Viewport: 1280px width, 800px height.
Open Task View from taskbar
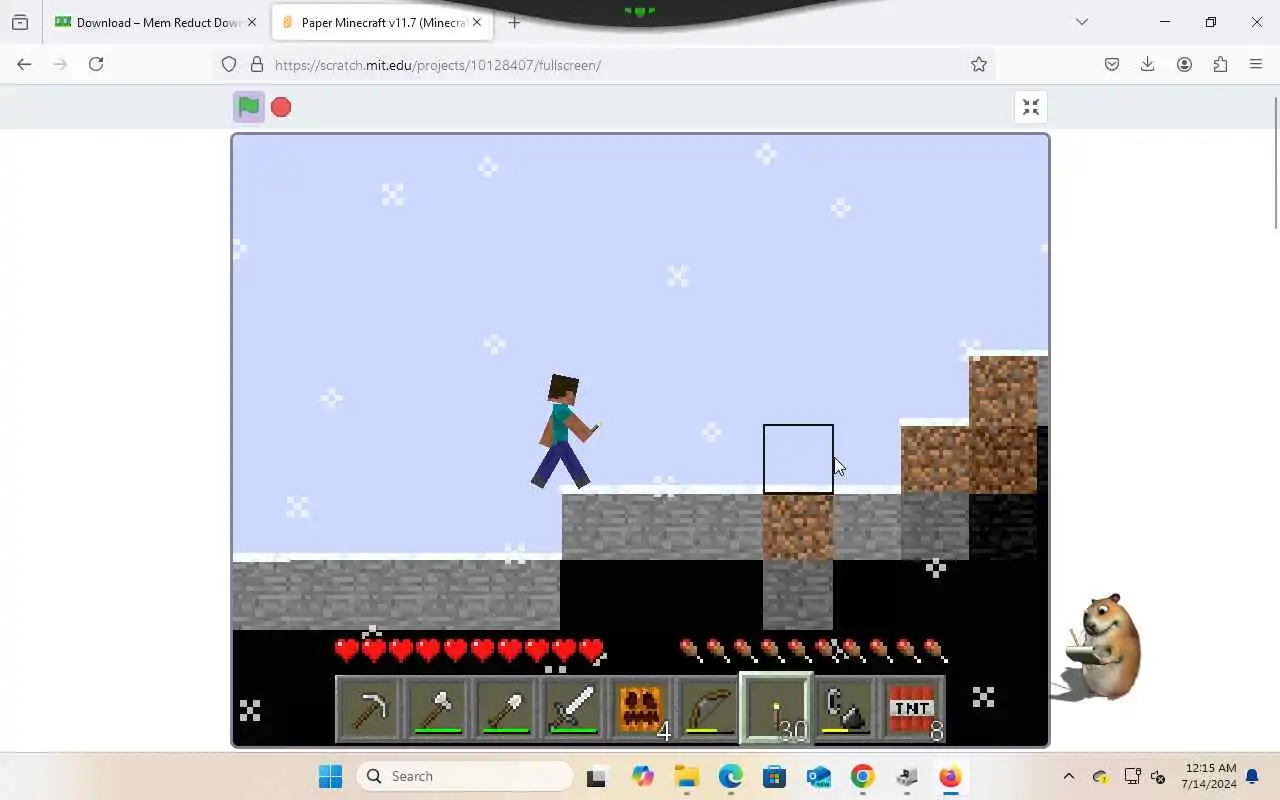click(x=597, y=776)
